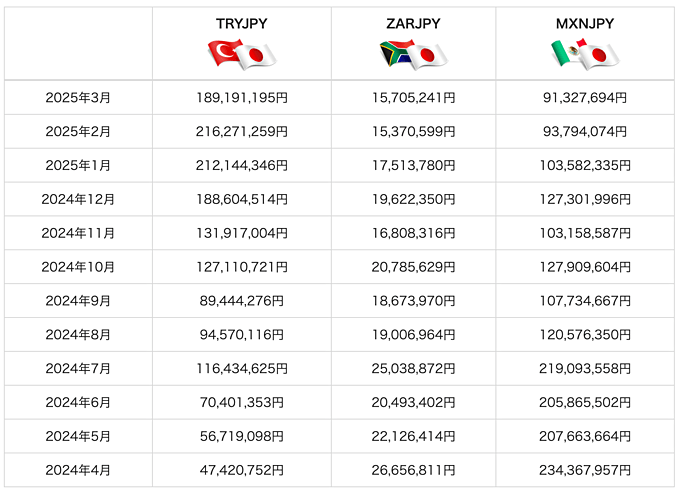This screenshot has height=492, width=680.
Task: Click MXNJPY value 234,367,957円
Action: point(585,470)
